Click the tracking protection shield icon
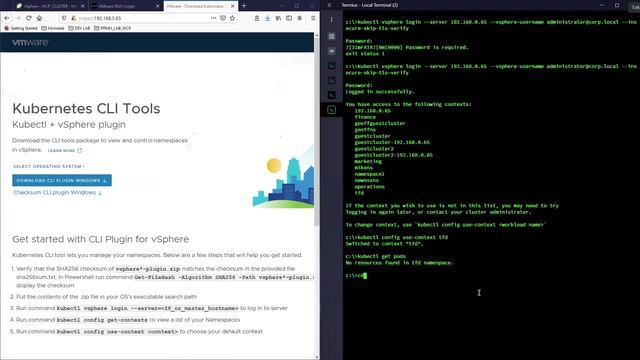Viewport: 640px width, 360px height. [x=64, y=18]
